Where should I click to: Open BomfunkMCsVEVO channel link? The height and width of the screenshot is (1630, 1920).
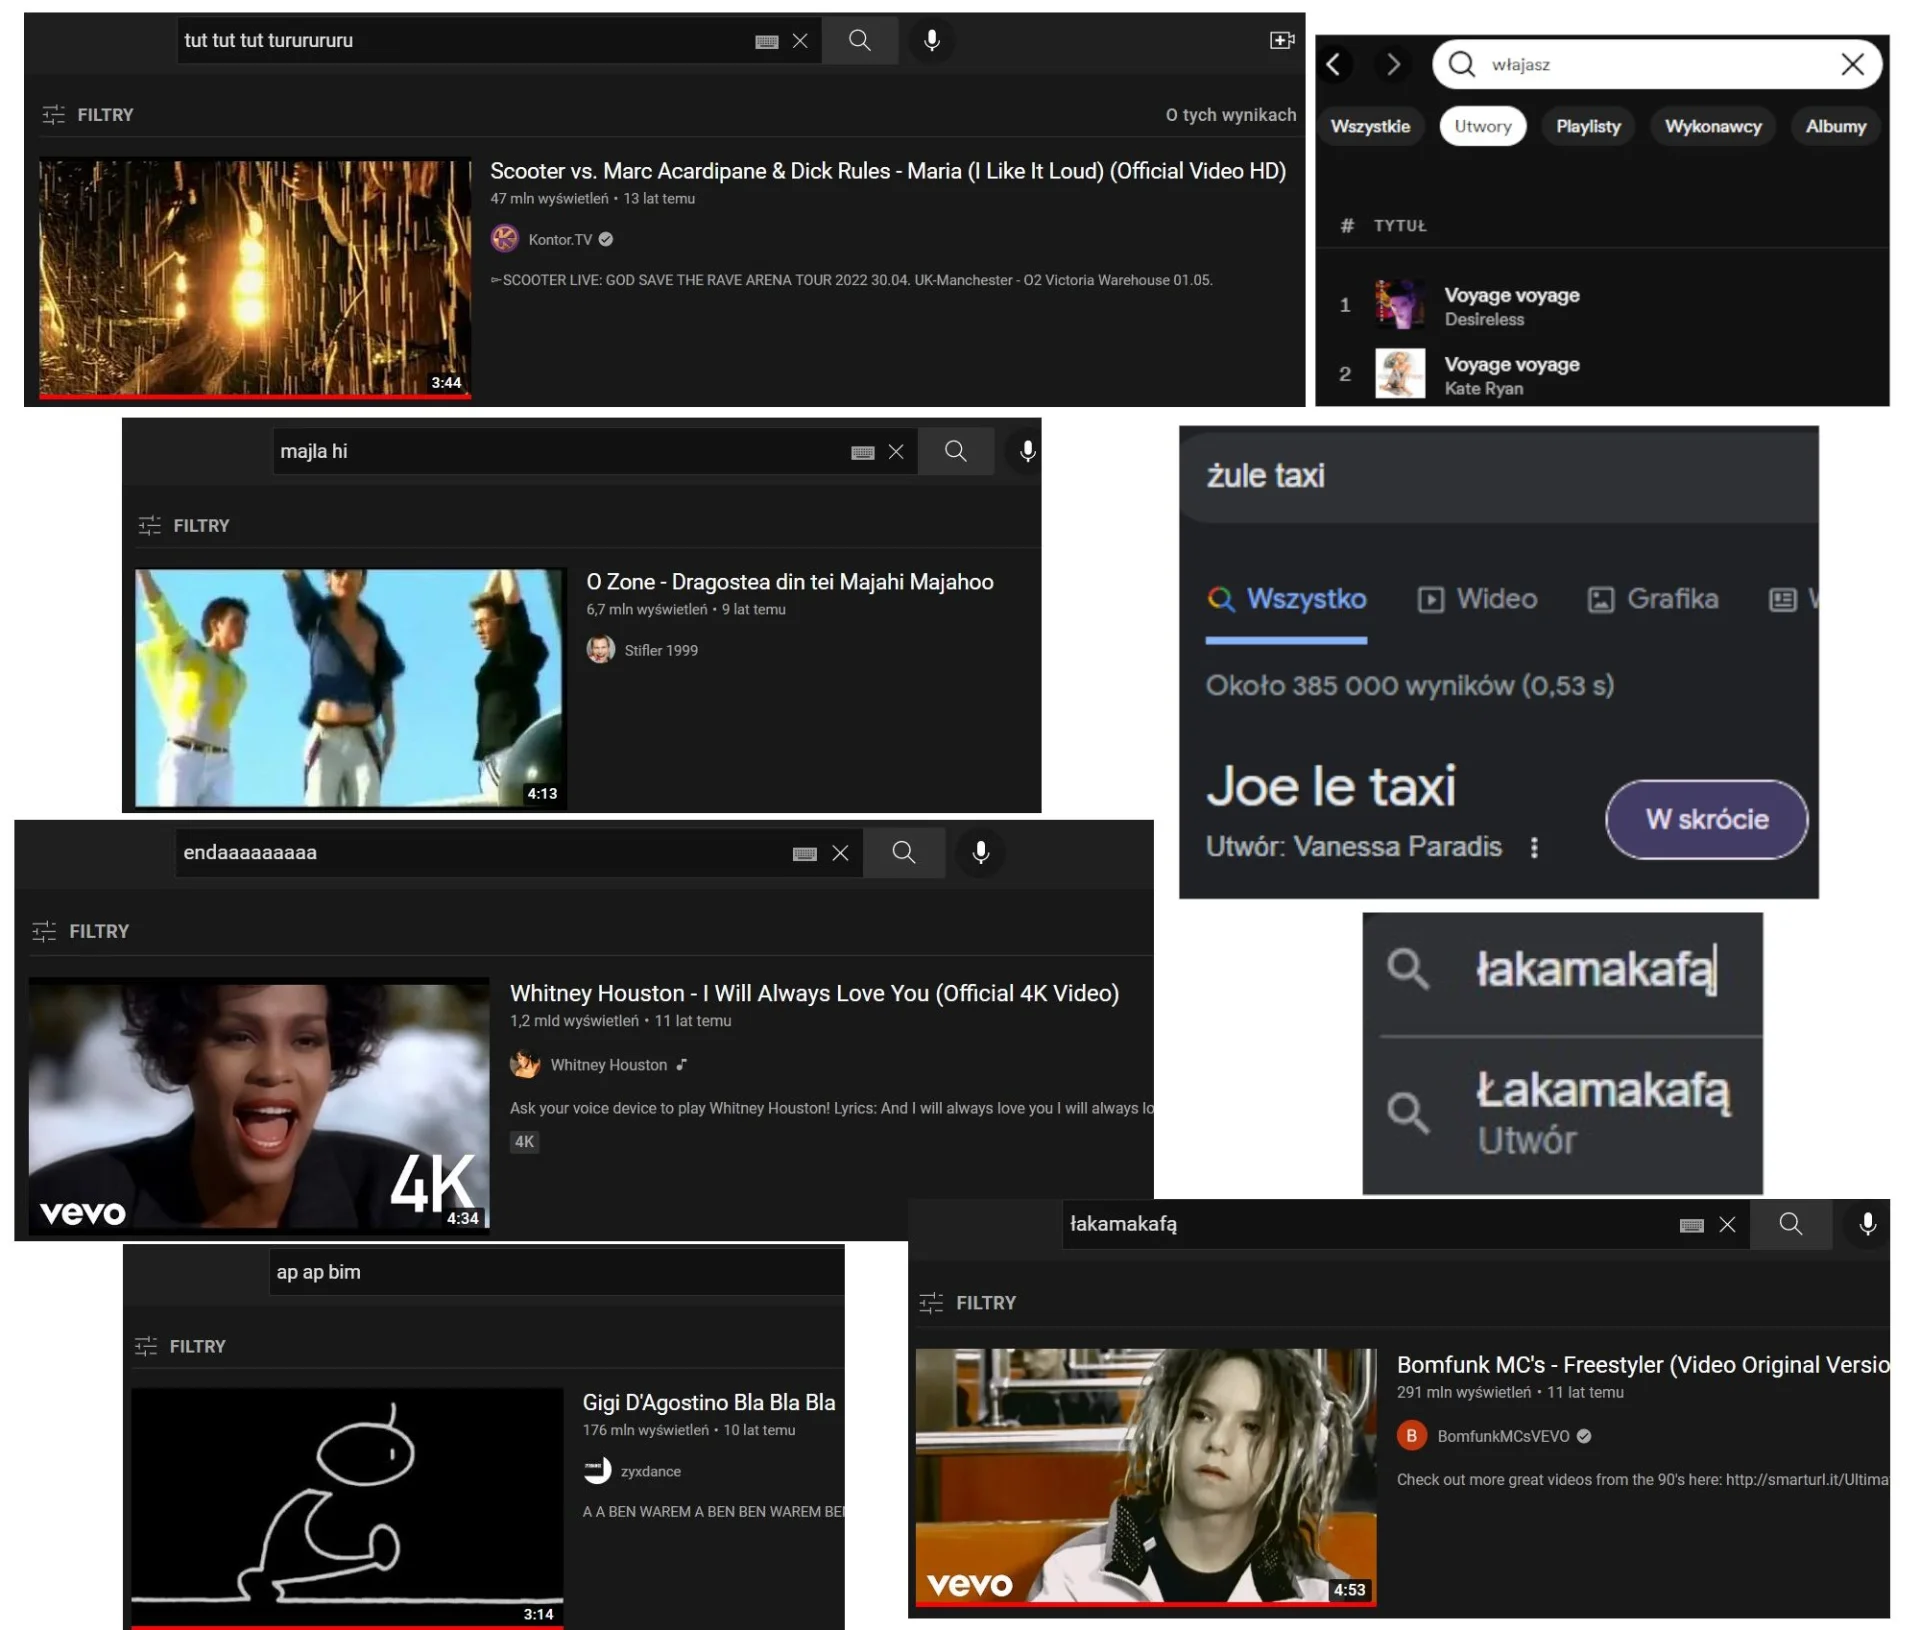pos(1503,1437)
